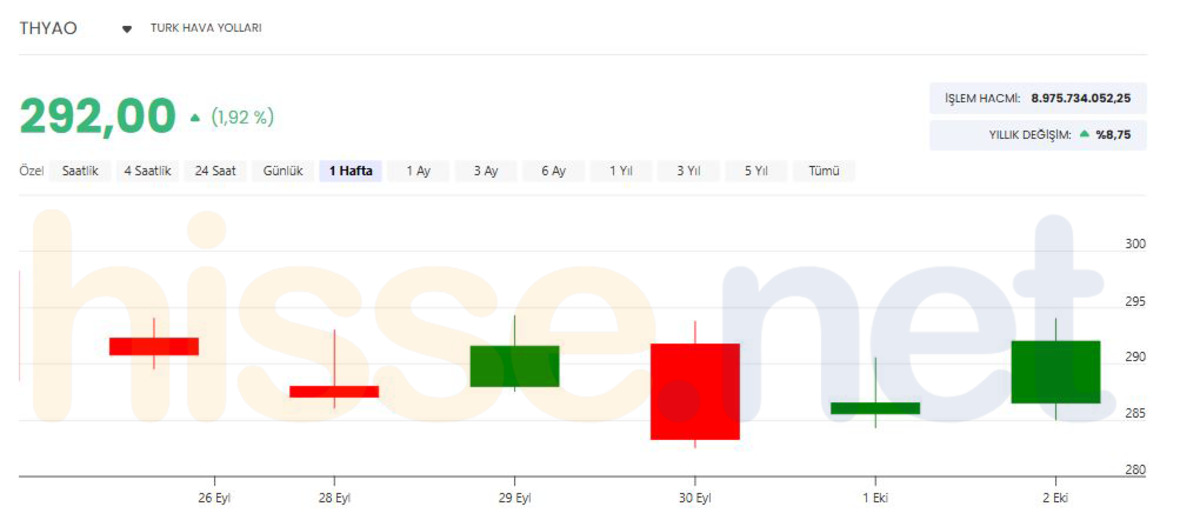Image resolution: width=1200 pixels, height=520 pixels.
Task: Click the 300 price axis label
Action: 1135,244
